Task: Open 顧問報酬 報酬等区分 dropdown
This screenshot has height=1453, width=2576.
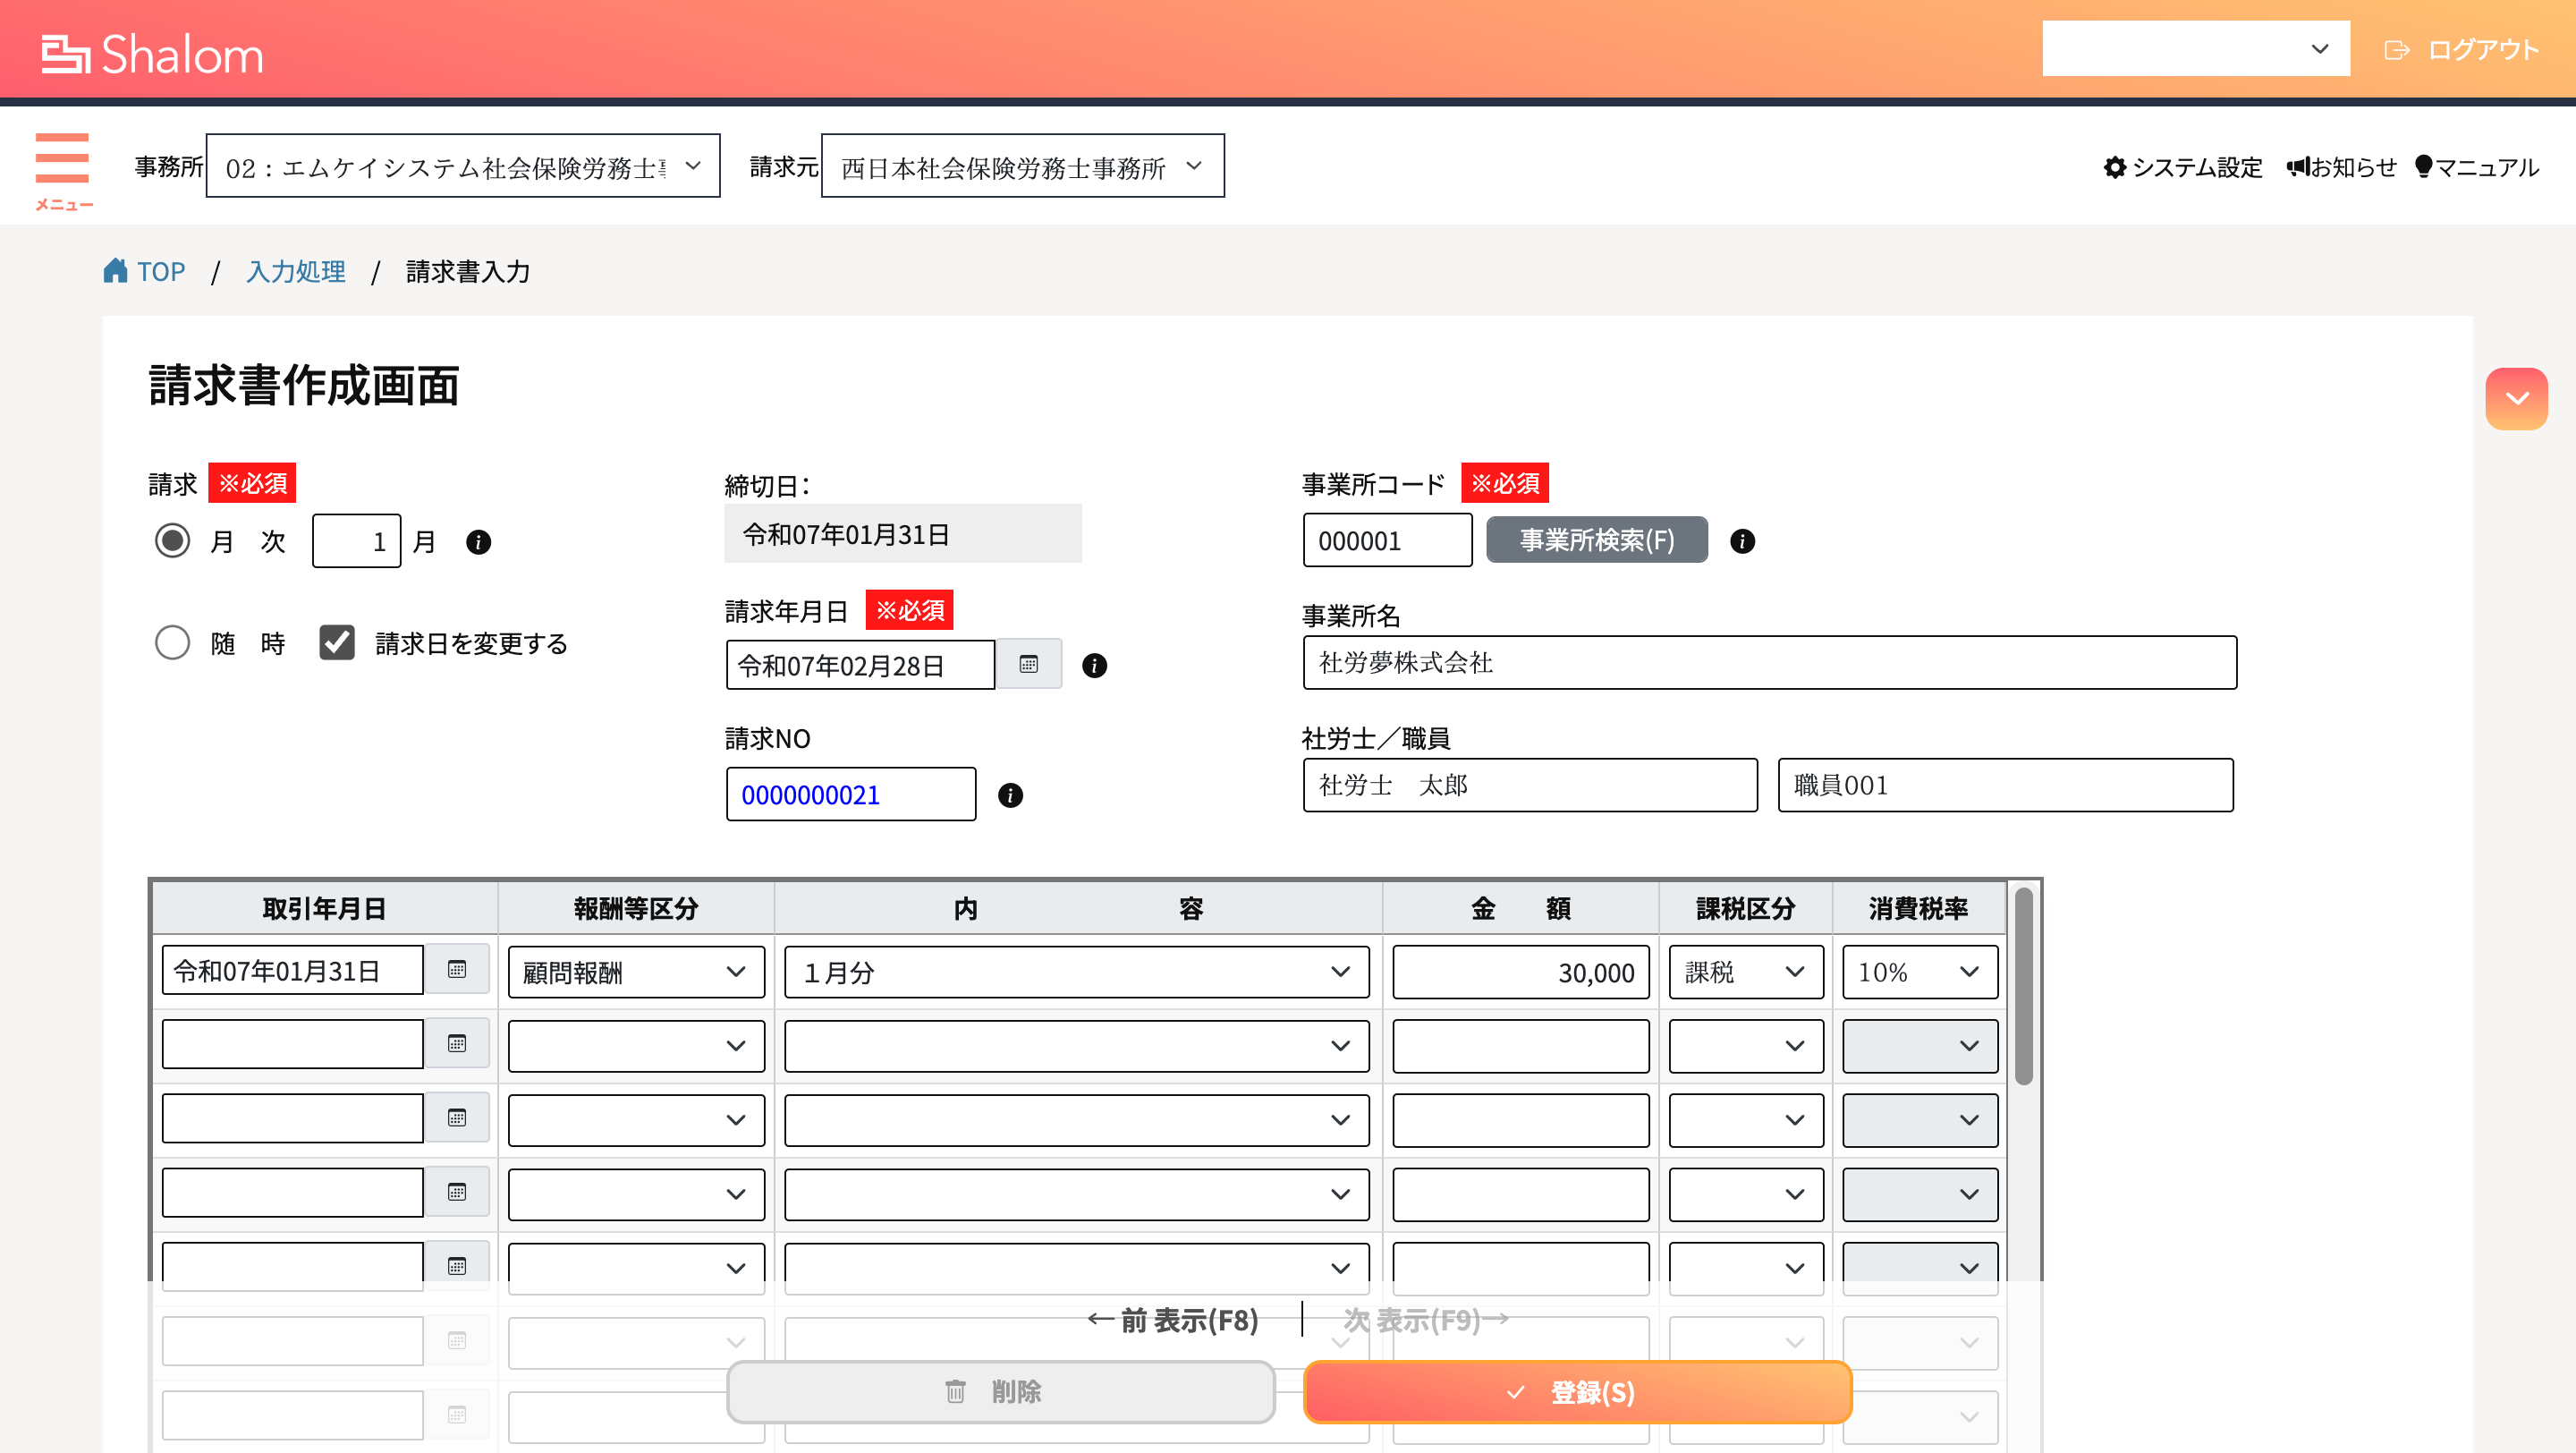Action: click(636, 972)
